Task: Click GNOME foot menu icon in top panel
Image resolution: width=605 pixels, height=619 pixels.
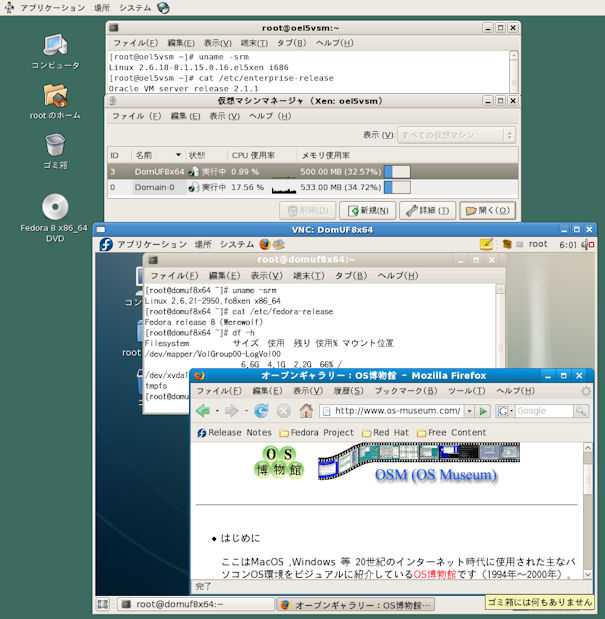Action: tap(9, 7)
